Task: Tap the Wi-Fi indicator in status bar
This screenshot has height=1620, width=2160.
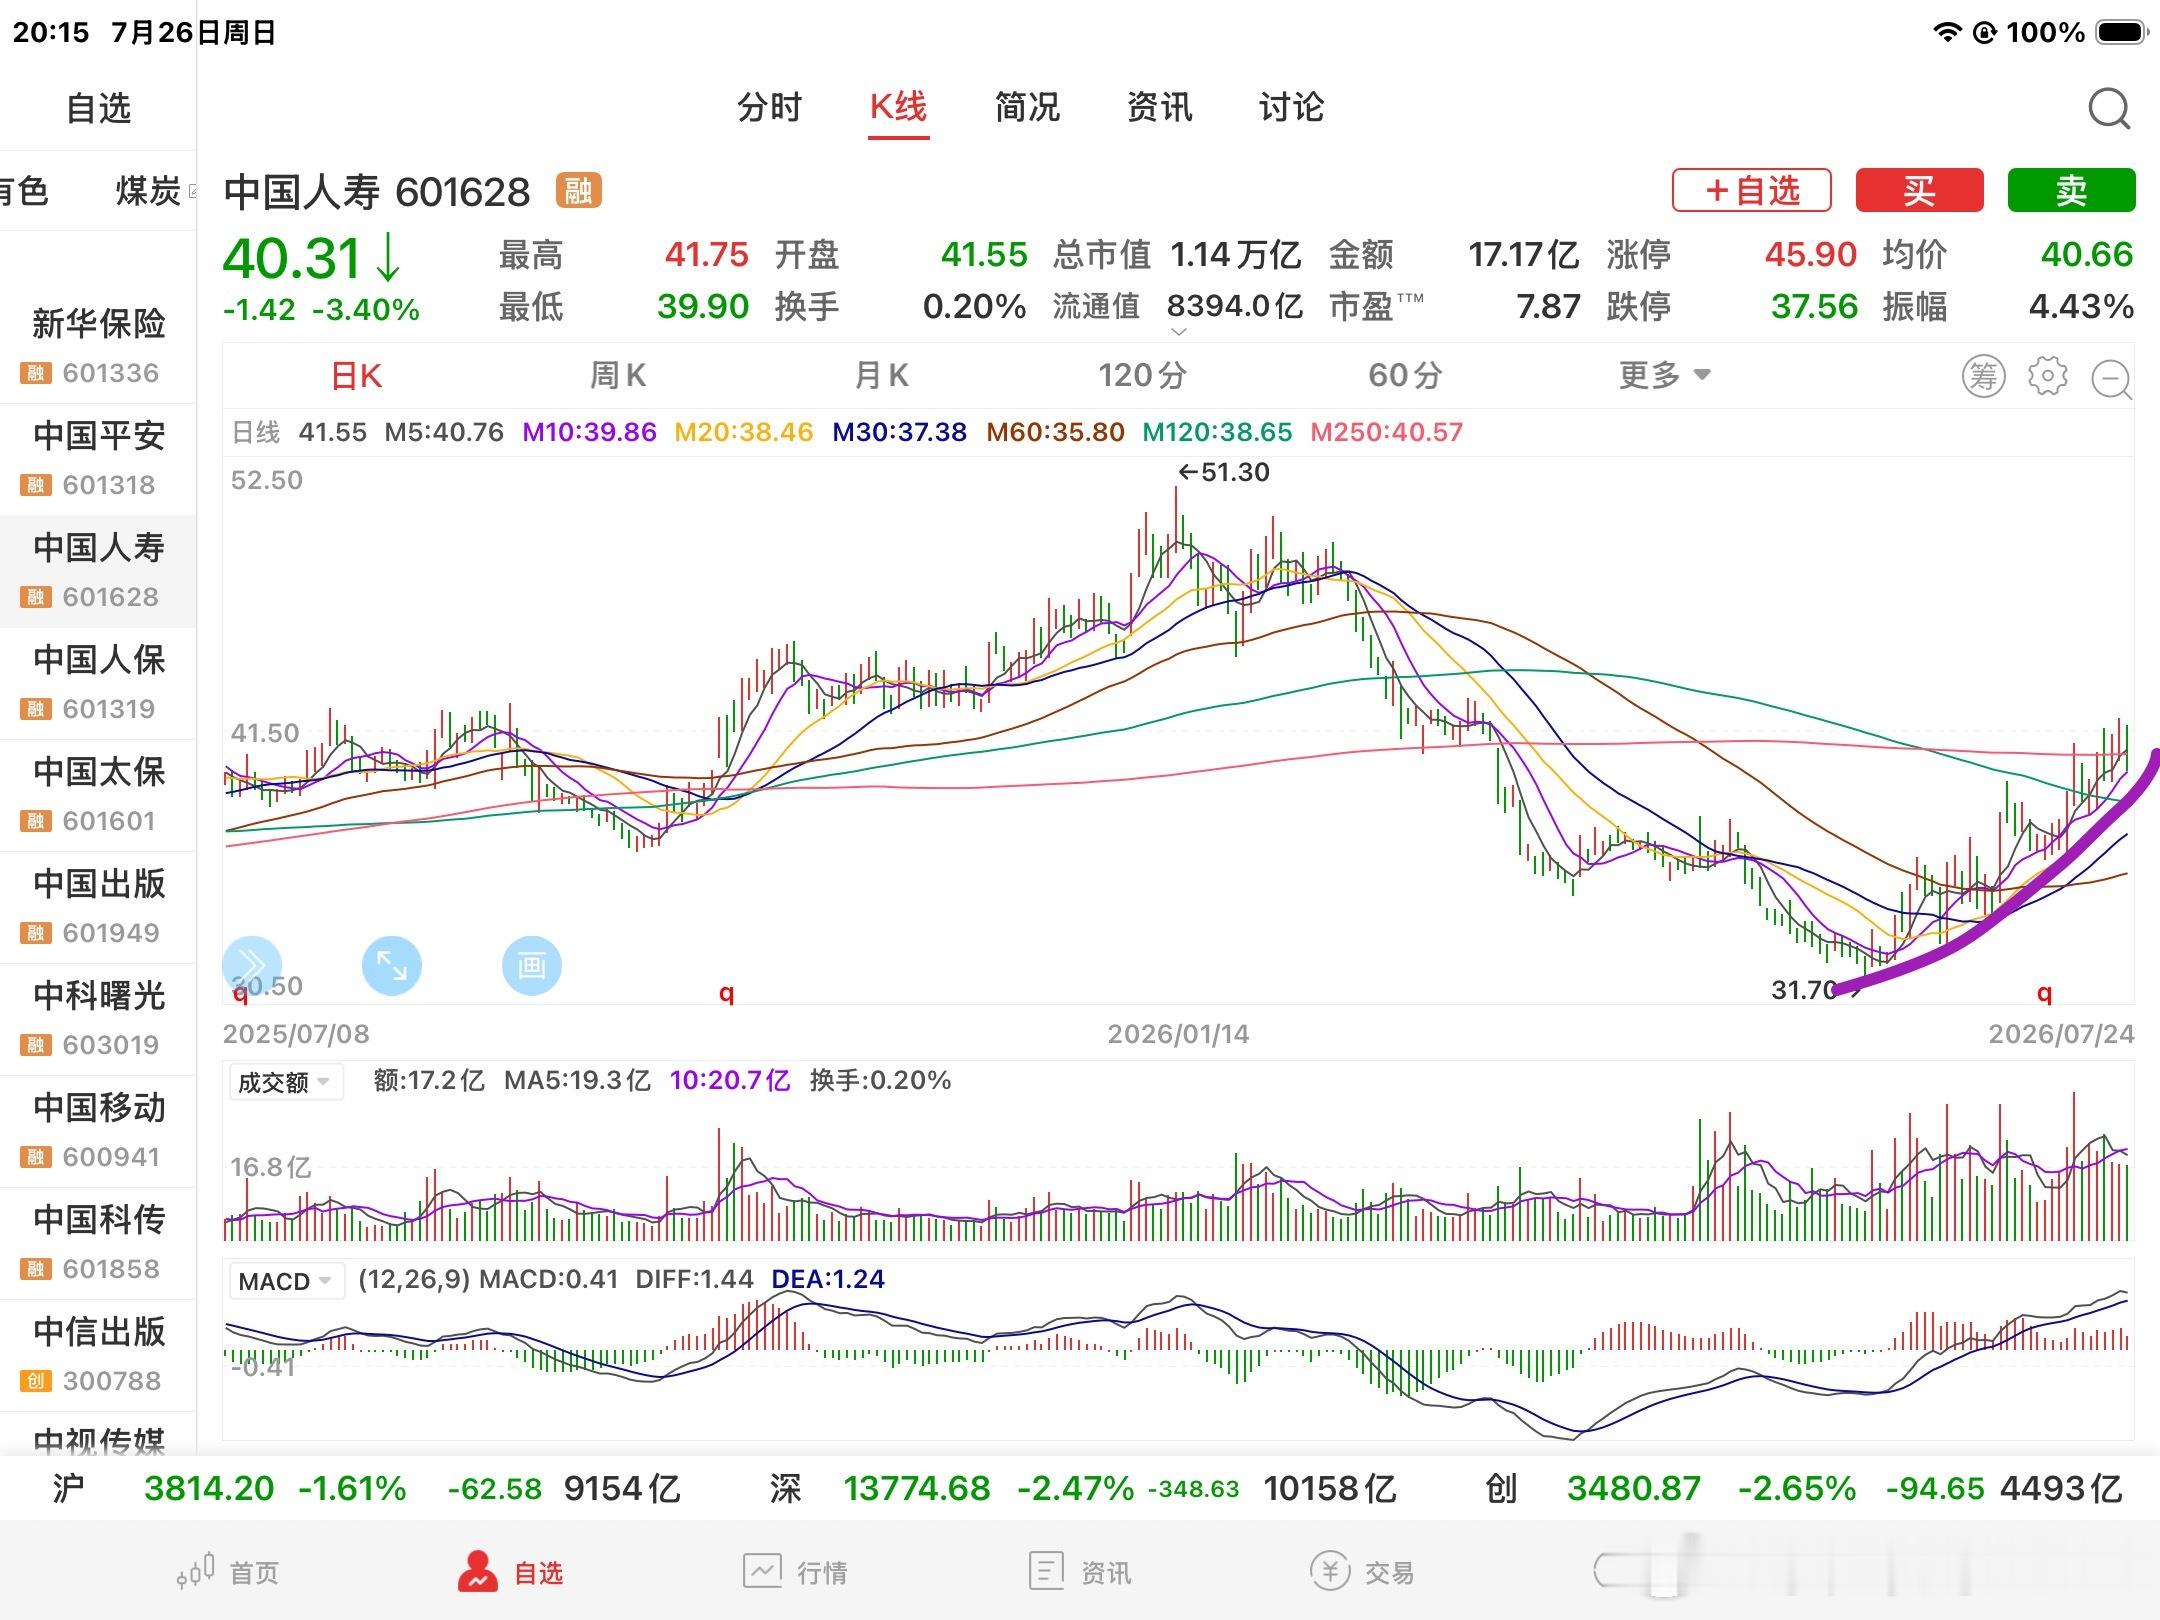Action: pyautogui.click(x=1947, y=32)
